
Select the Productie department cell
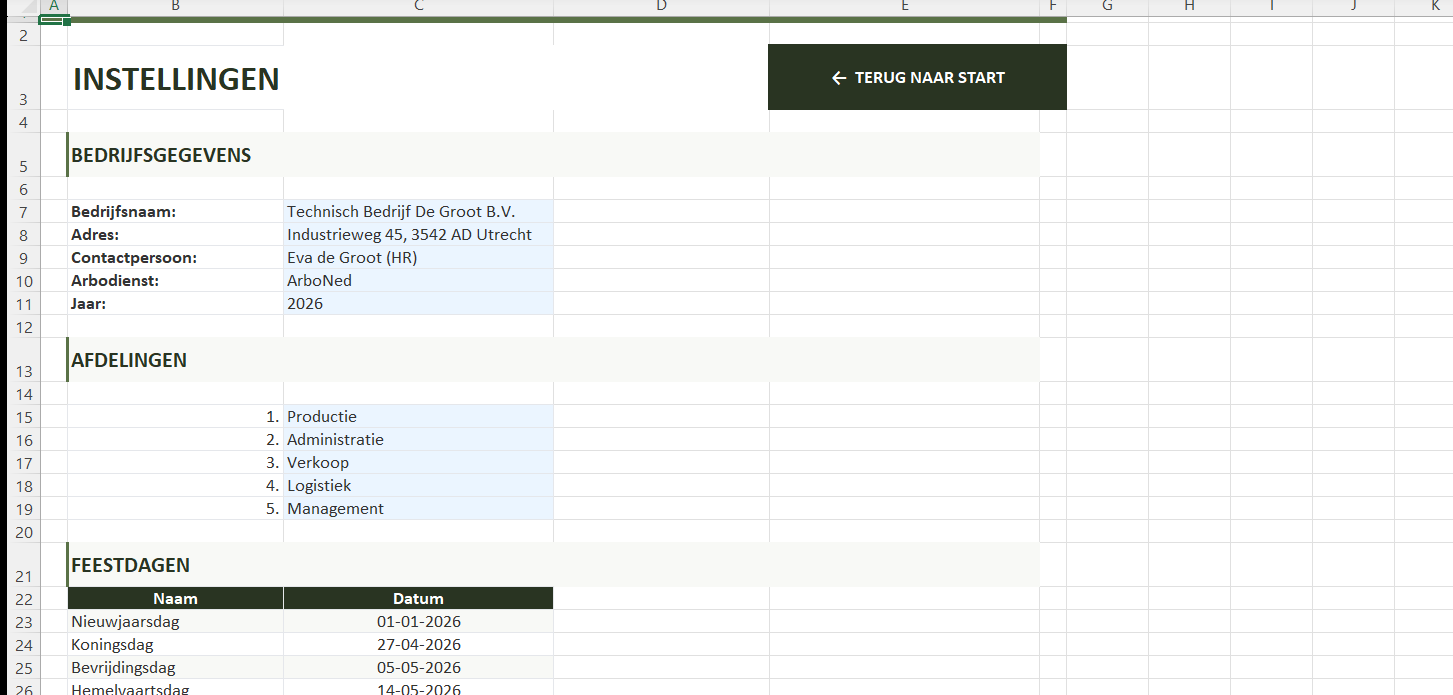click(x=418, y=417)
